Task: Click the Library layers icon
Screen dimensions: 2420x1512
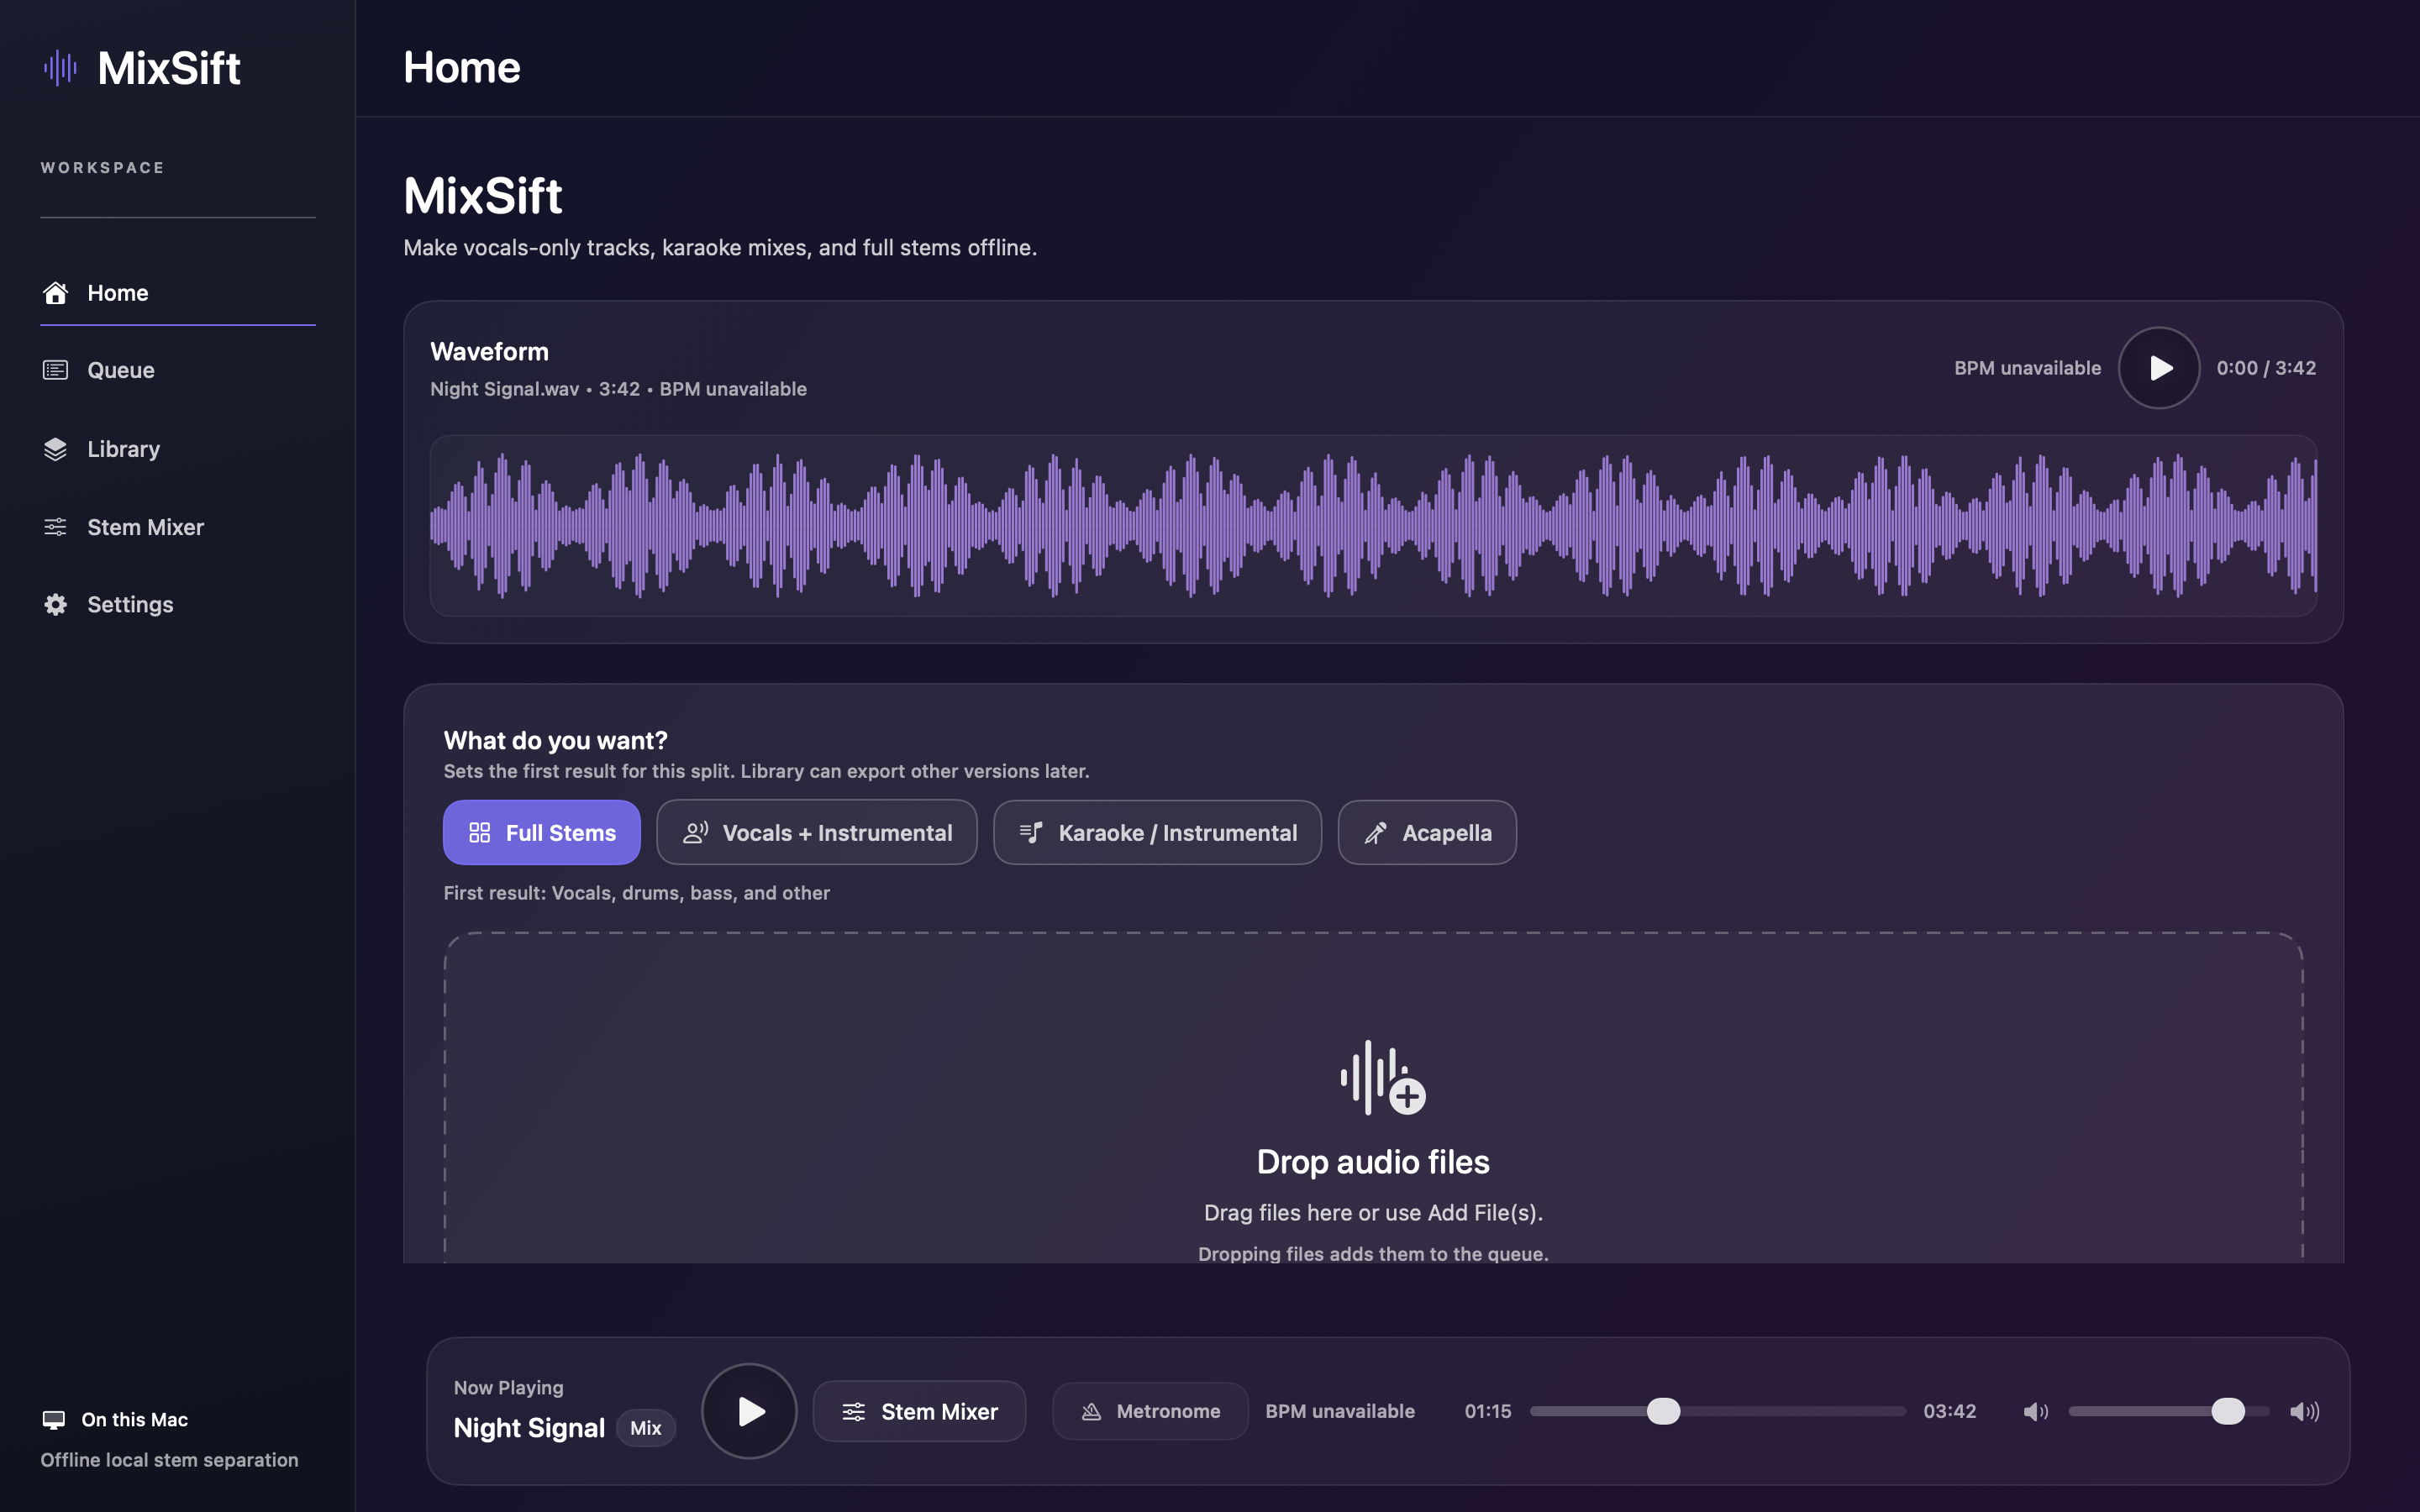Action: (x=55, y=449)
